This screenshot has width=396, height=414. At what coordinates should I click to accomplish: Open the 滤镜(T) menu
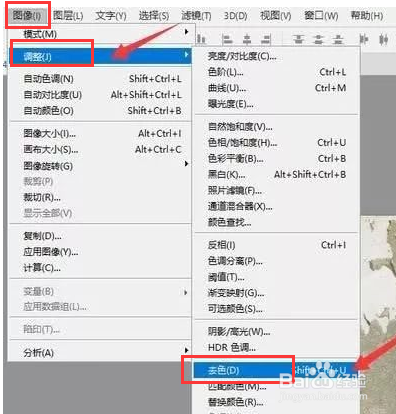click(196, 16)
